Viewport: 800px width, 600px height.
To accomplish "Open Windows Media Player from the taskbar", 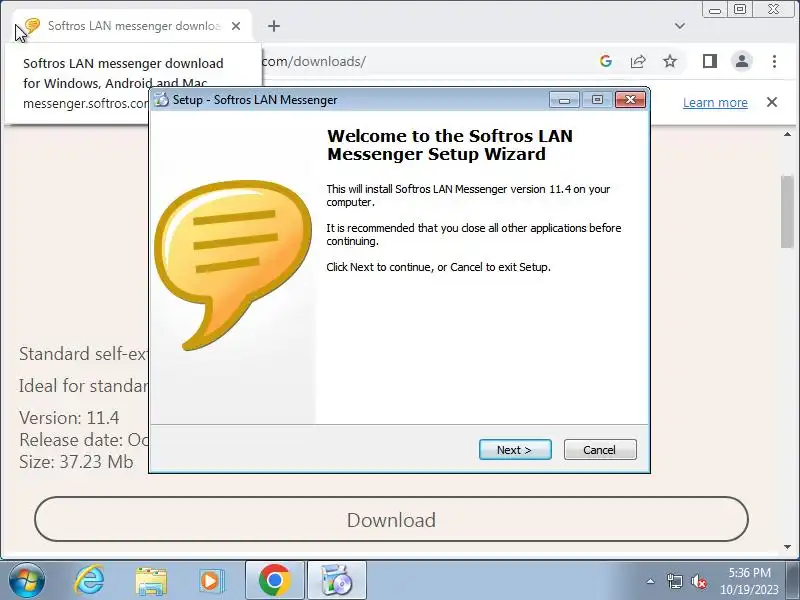I will [x=211, y=581].
